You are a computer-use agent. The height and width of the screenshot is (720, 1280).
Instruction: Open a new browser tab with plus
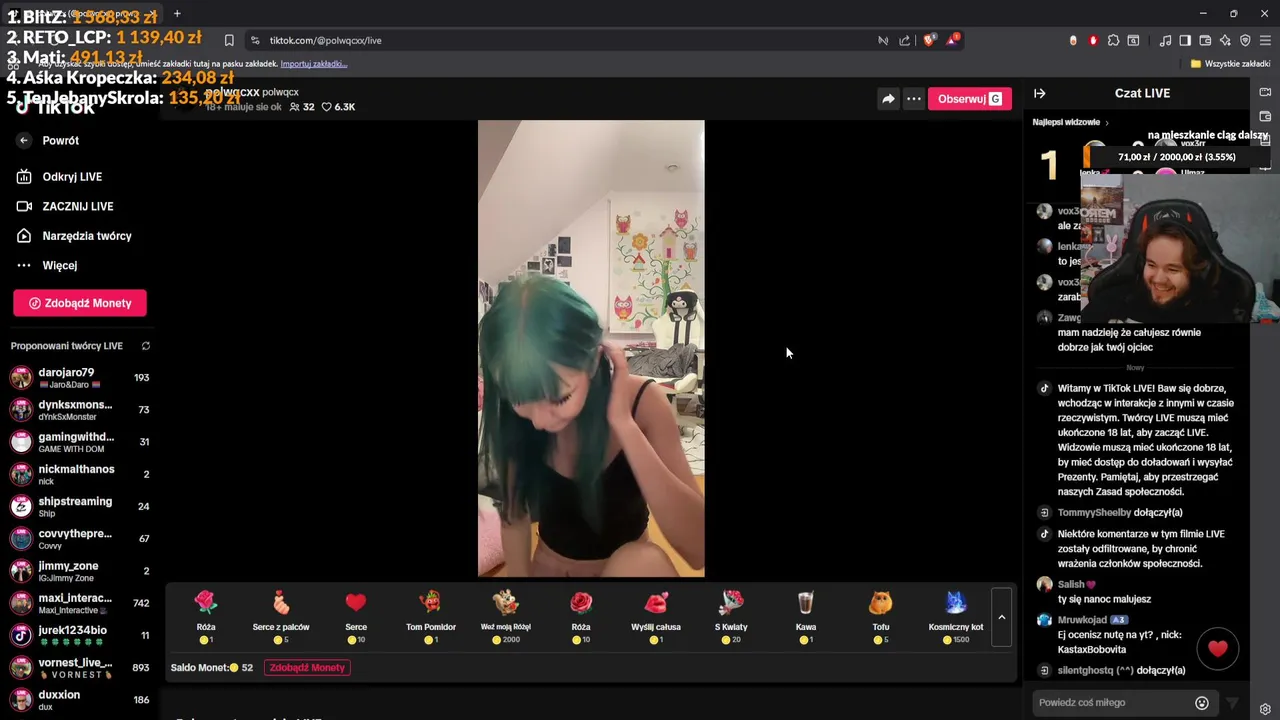click(177, 13)
